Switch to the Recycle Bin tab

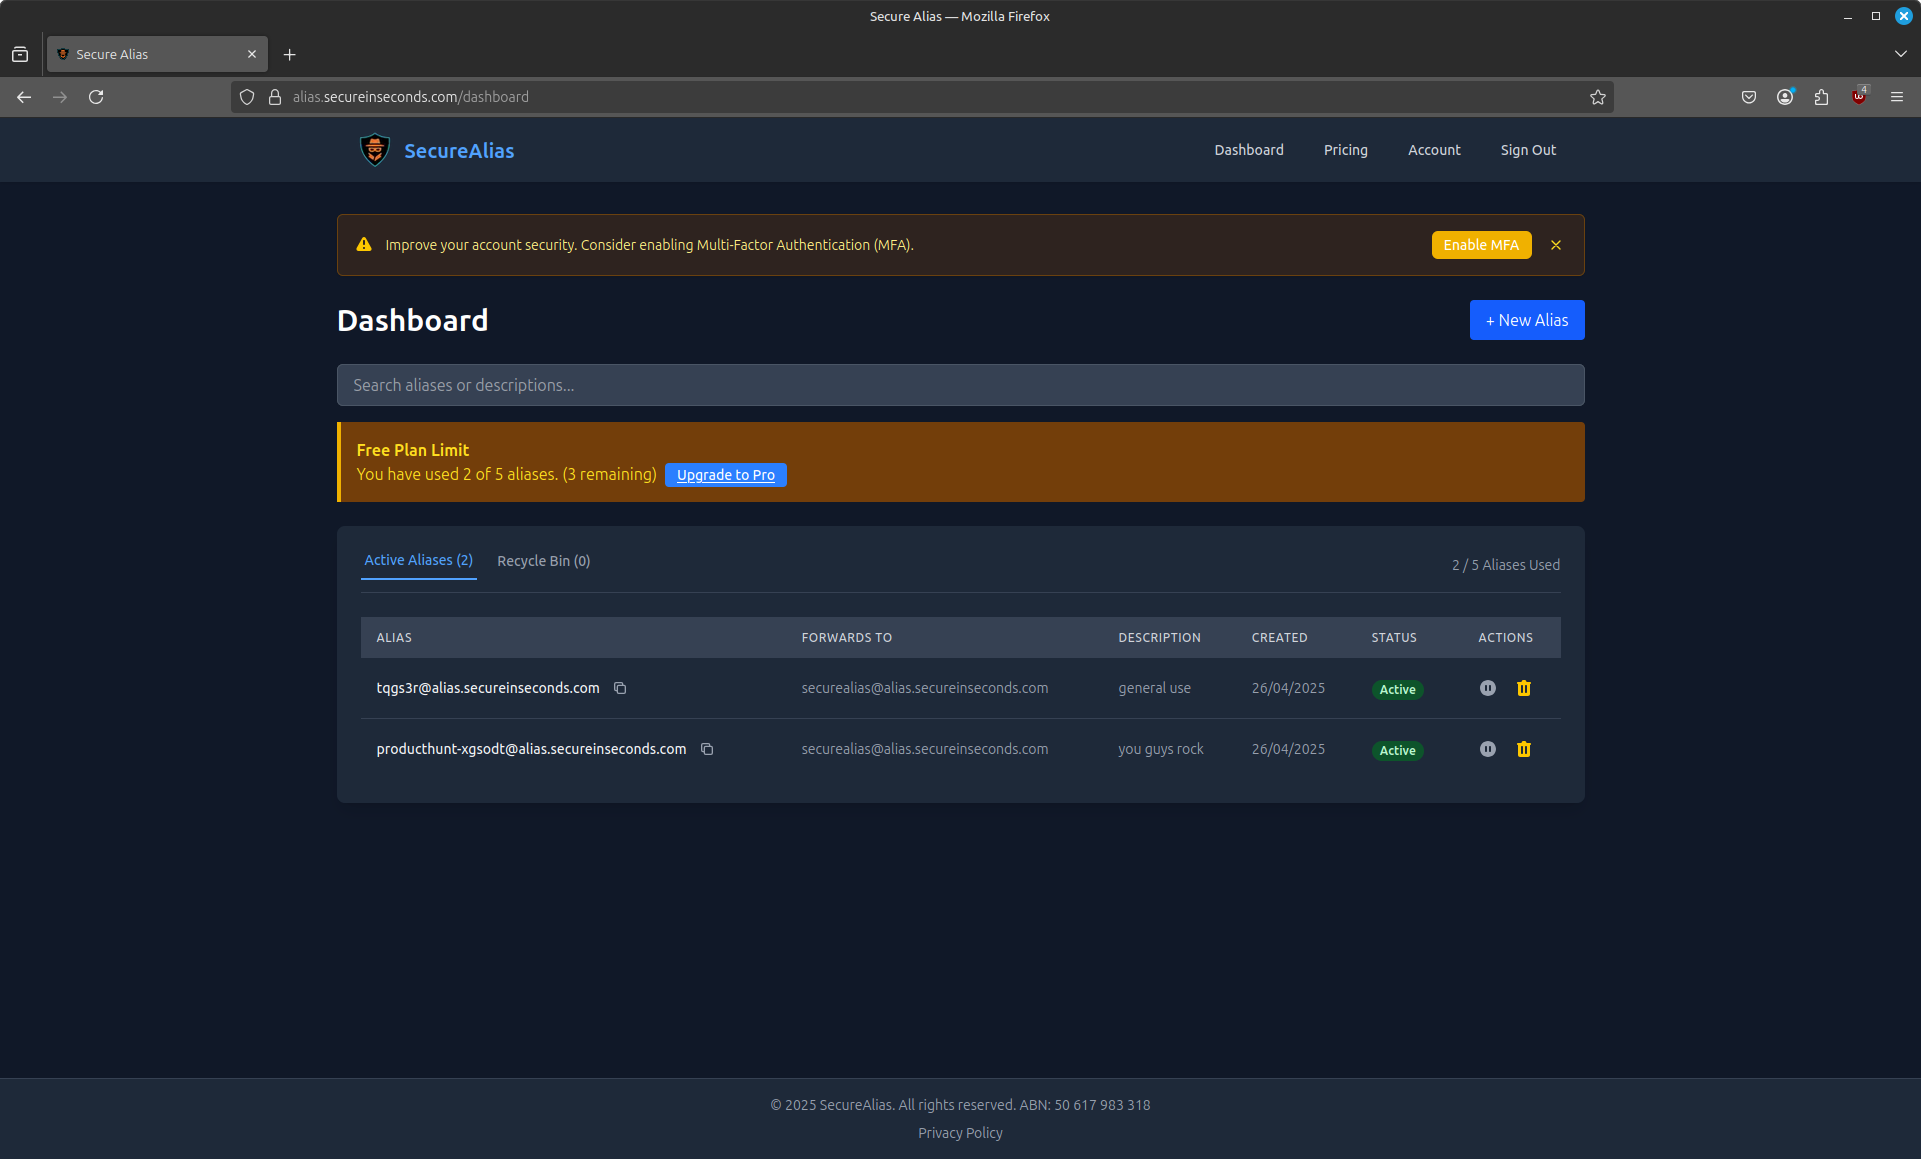tap(543, 561)
